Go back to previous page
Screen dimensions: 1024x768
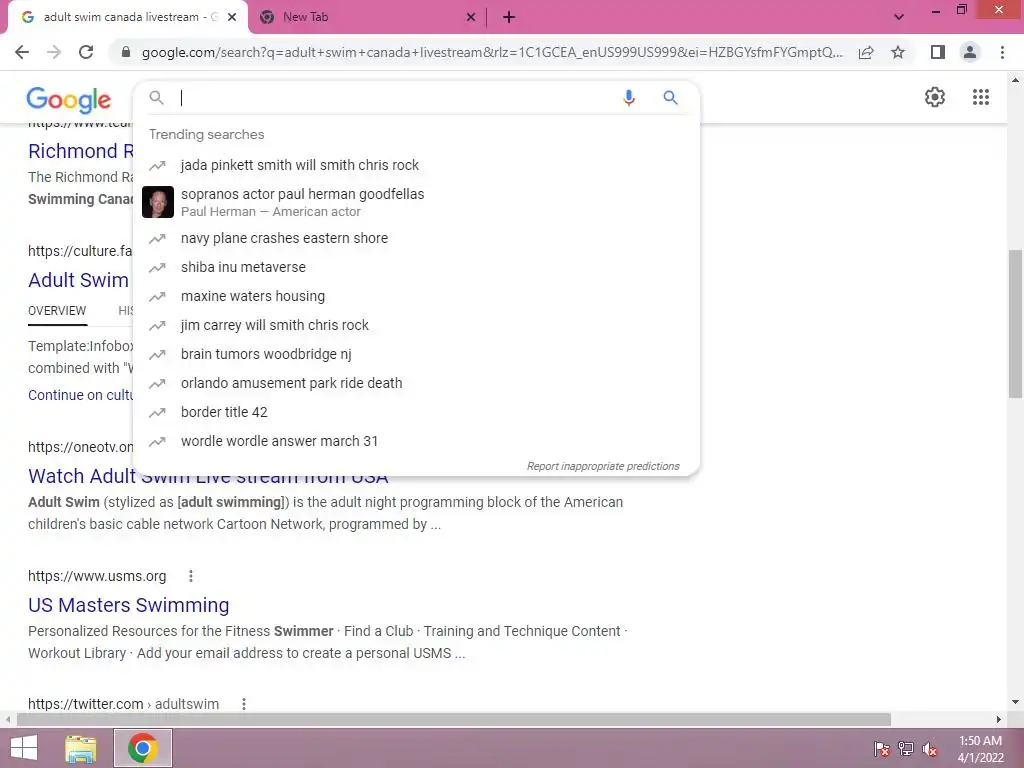(x=22, y=52)
